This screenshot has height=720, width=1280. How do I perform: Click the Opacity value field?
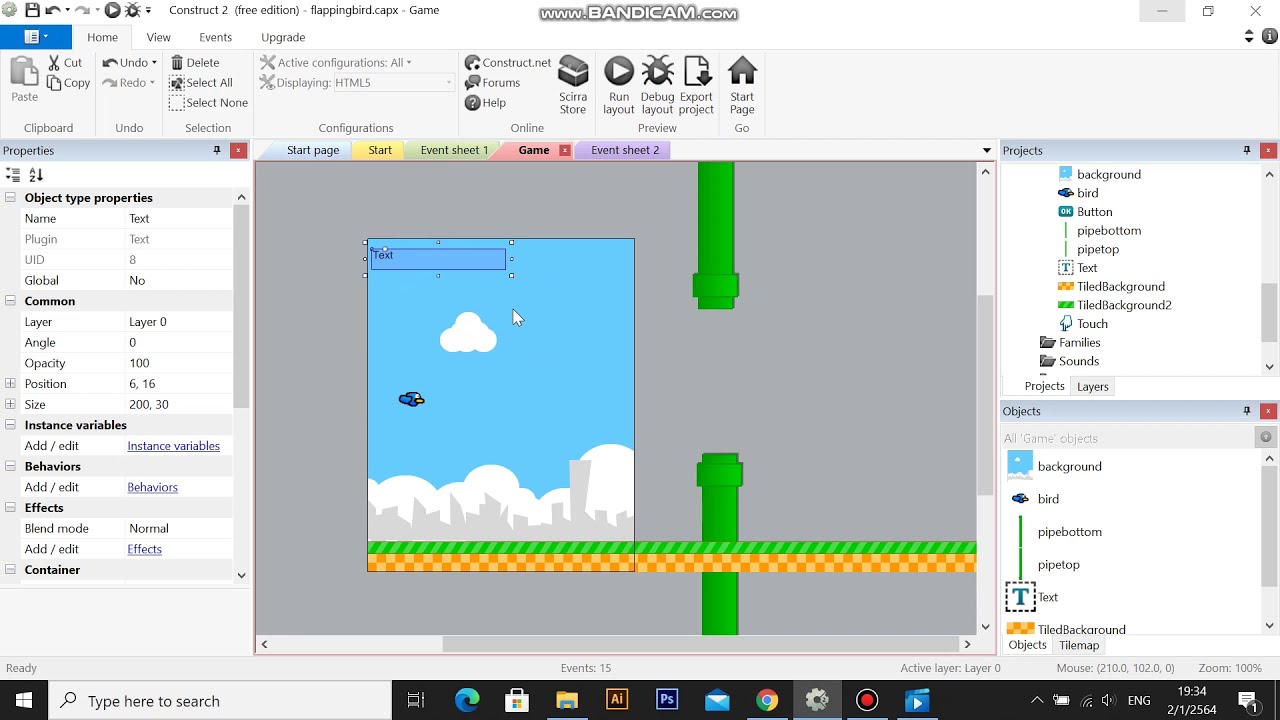click(x=179, y=363)
